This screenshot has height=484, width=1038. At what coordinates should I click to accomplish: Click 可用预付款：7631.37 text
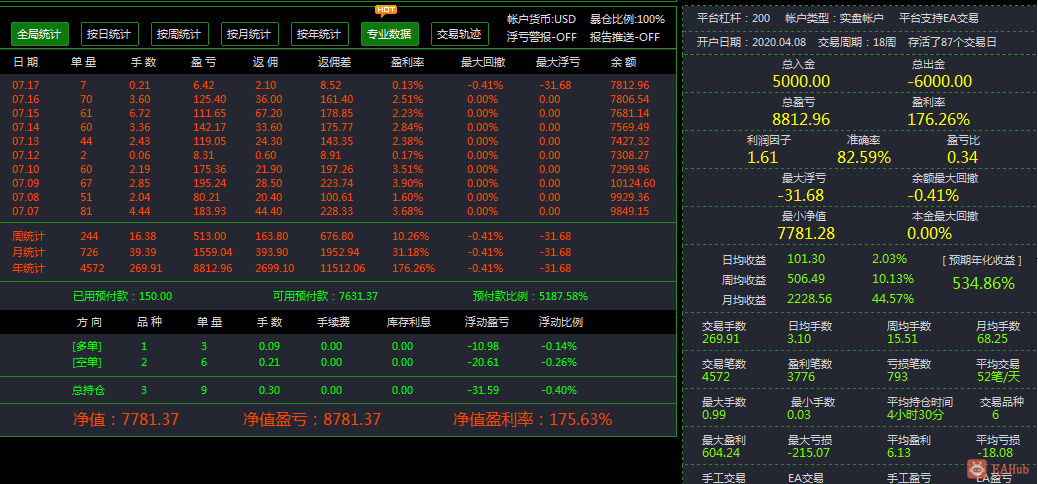click(325, 296)
